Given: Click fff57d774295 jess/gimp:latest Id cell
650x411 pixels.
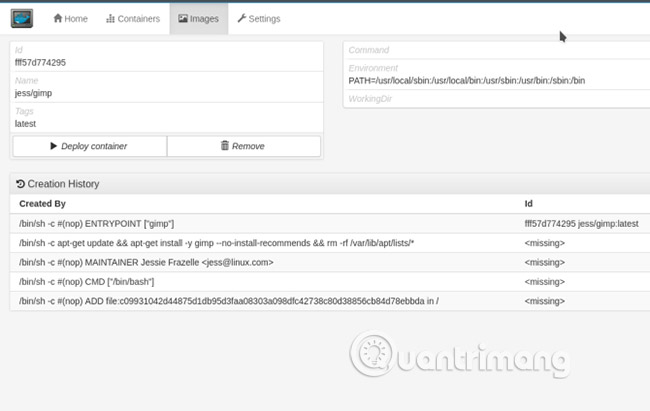Looking at the screenshot, I should click(x=581, y=224).
